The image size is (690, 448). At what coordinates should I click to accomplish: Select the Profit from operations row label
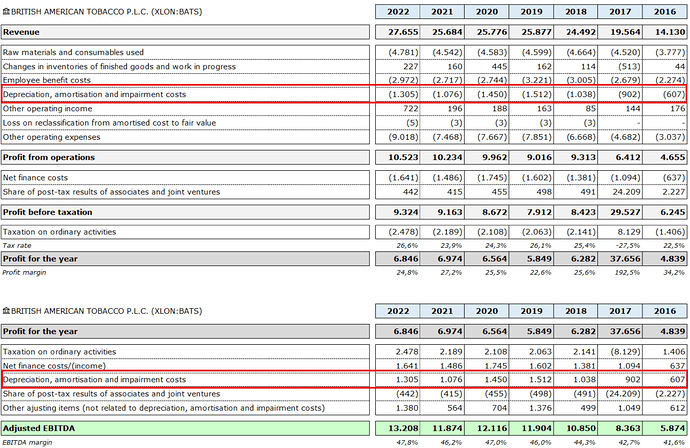coord(49,158)
